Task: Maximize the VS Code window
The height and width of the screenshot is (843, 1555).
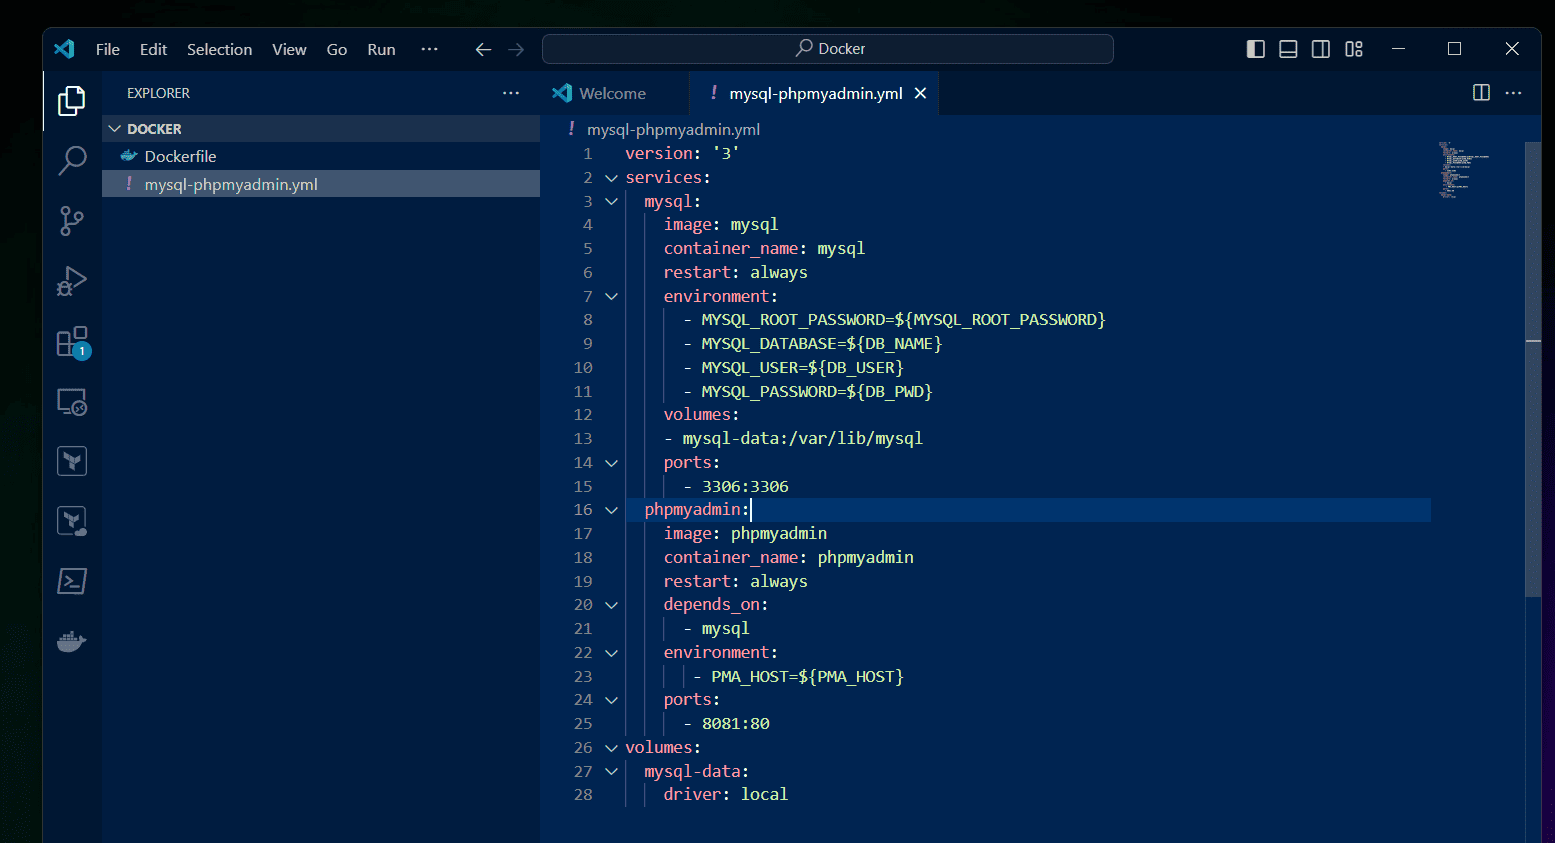Action: tap(1455, 49)
